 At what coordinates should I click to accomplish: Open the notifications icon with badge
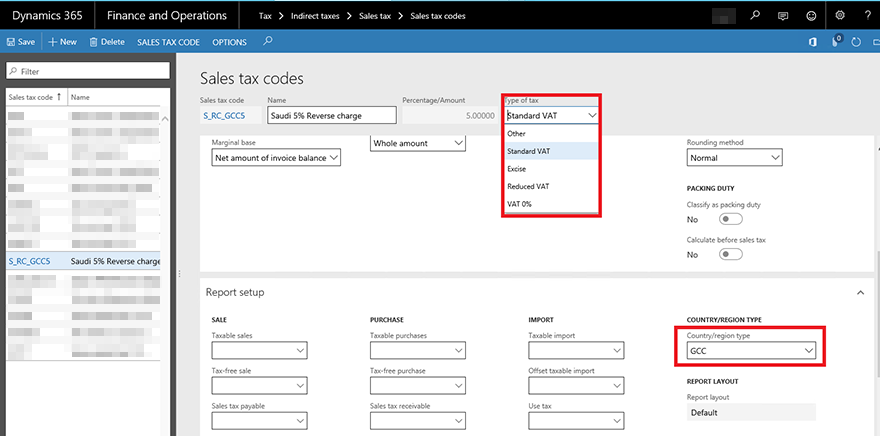click(837, 41)
